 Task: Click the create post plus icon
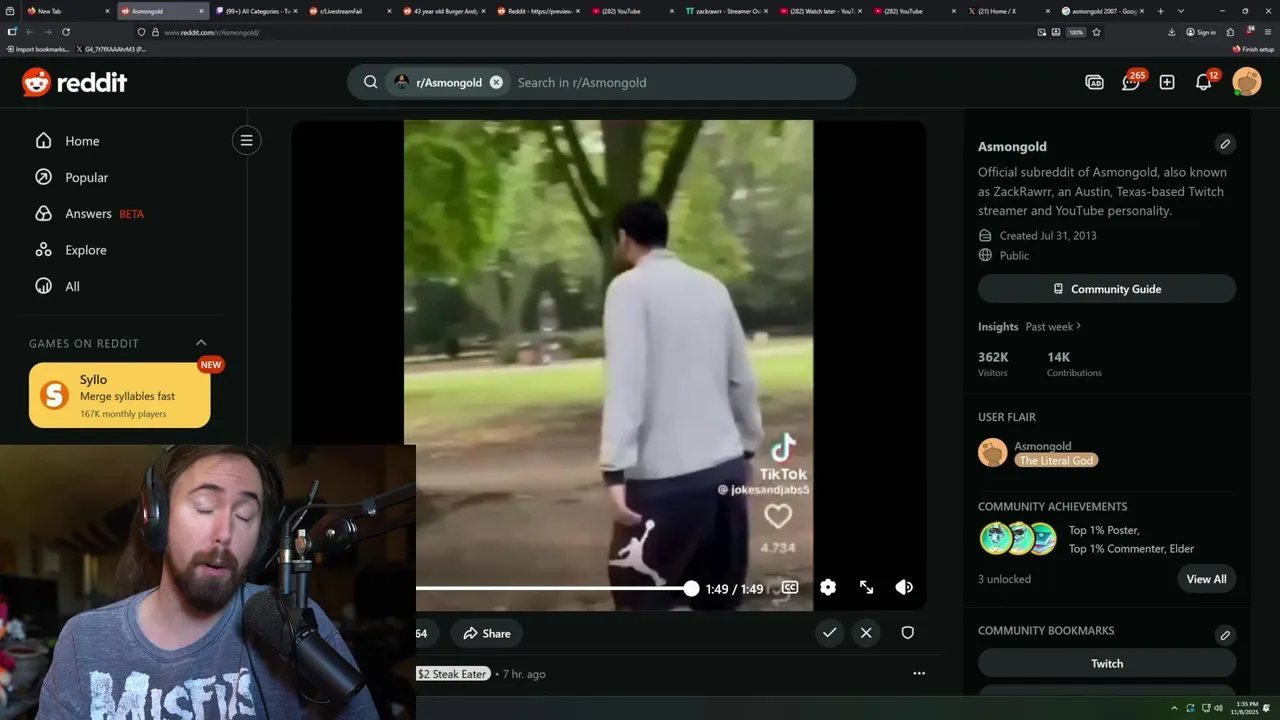(1167, 82)
